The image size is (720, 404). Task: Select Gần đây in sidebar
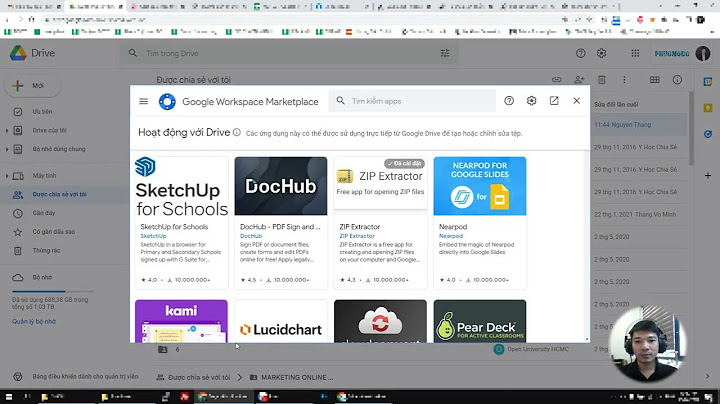(x=44, y=213)
